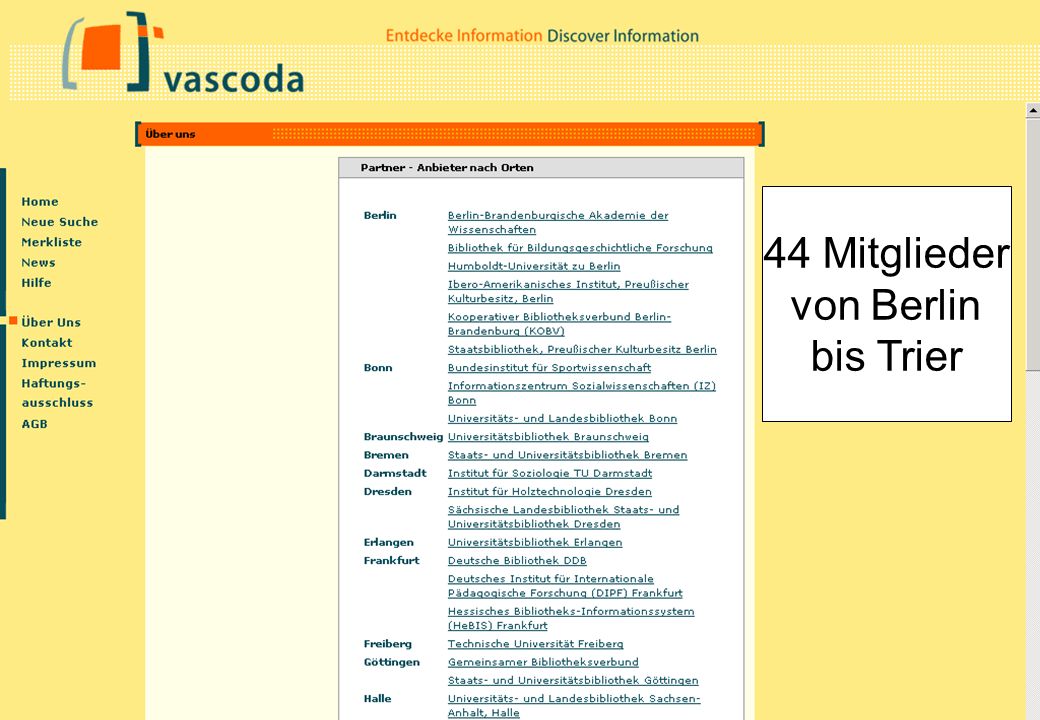
Task: Open Technische Universität Freiberg link
Action: (535, 644)
